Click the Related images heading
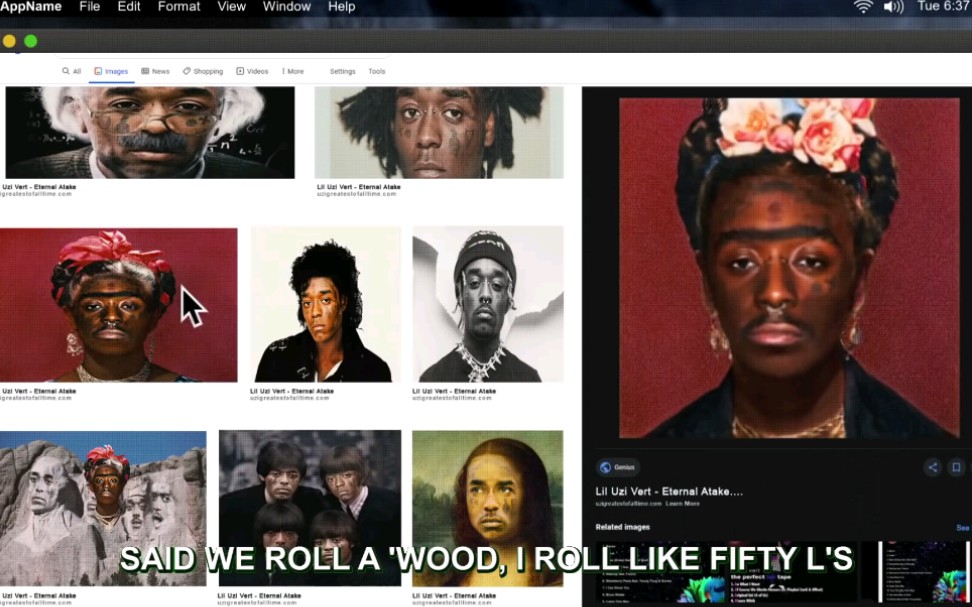Screen dimensions: 972x607 pos(622,527)
